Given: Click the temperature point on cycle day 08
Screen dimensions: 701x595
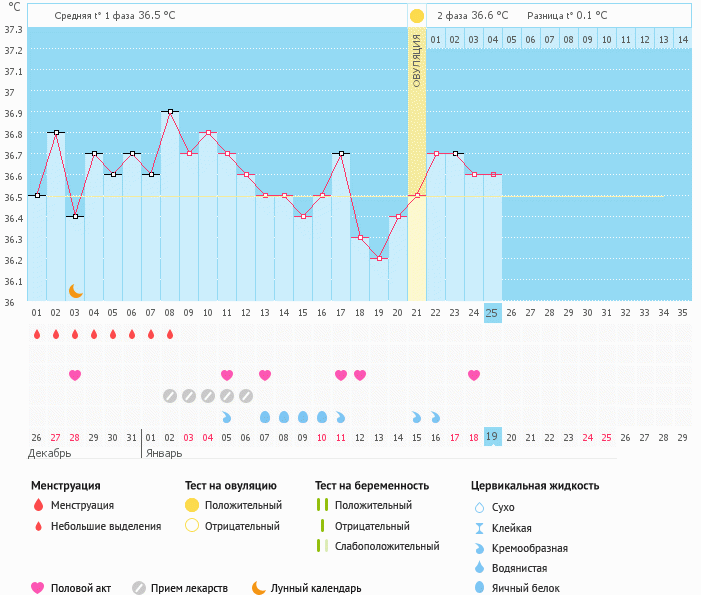Looking at the screenshot, I should pos(170,111).
